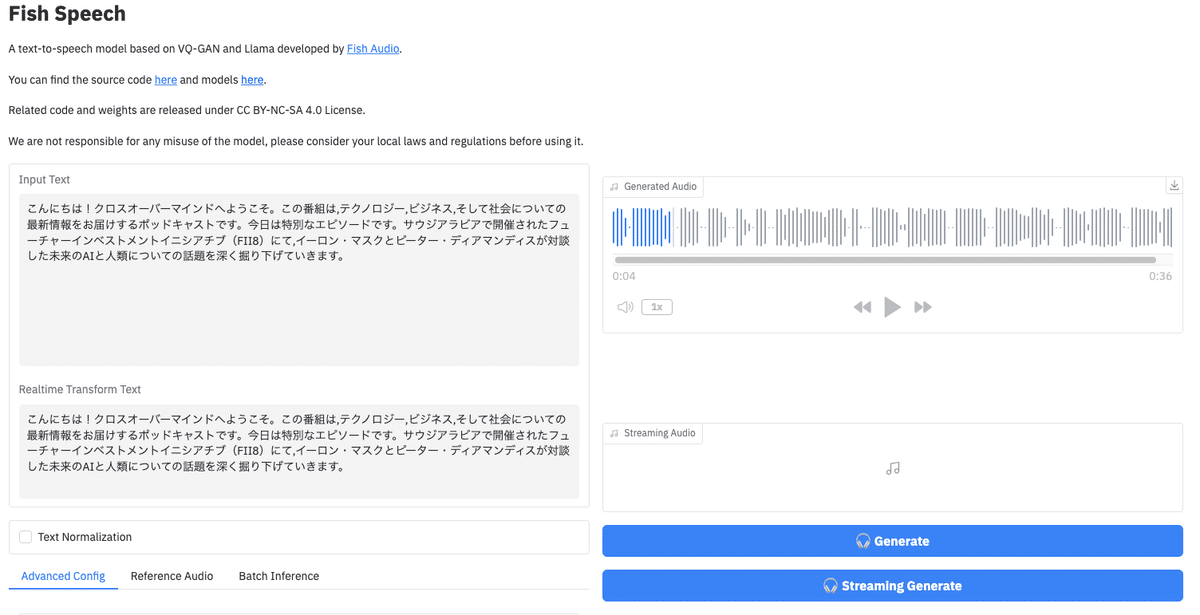Change the 1x playback speed

(x=657, y=306)
